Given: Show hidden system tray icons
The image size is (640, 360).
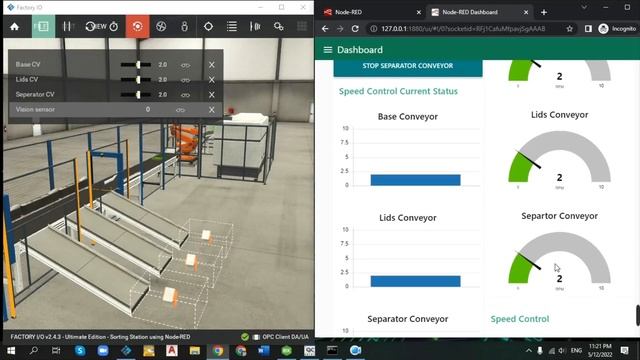Looking at the screenshot, I should coord(529,350).
